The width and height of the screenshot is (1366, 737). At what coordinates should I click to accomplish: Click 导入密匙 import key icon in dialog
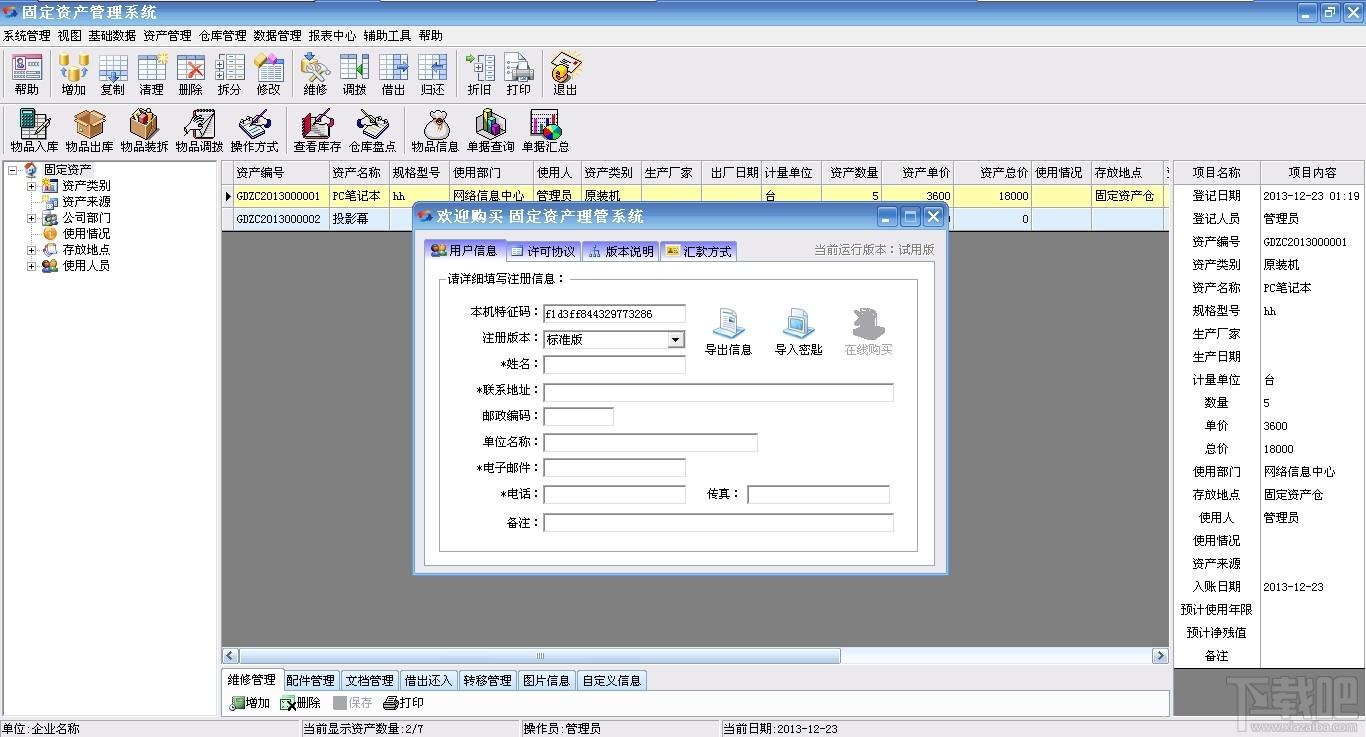(x=798, y=331)
